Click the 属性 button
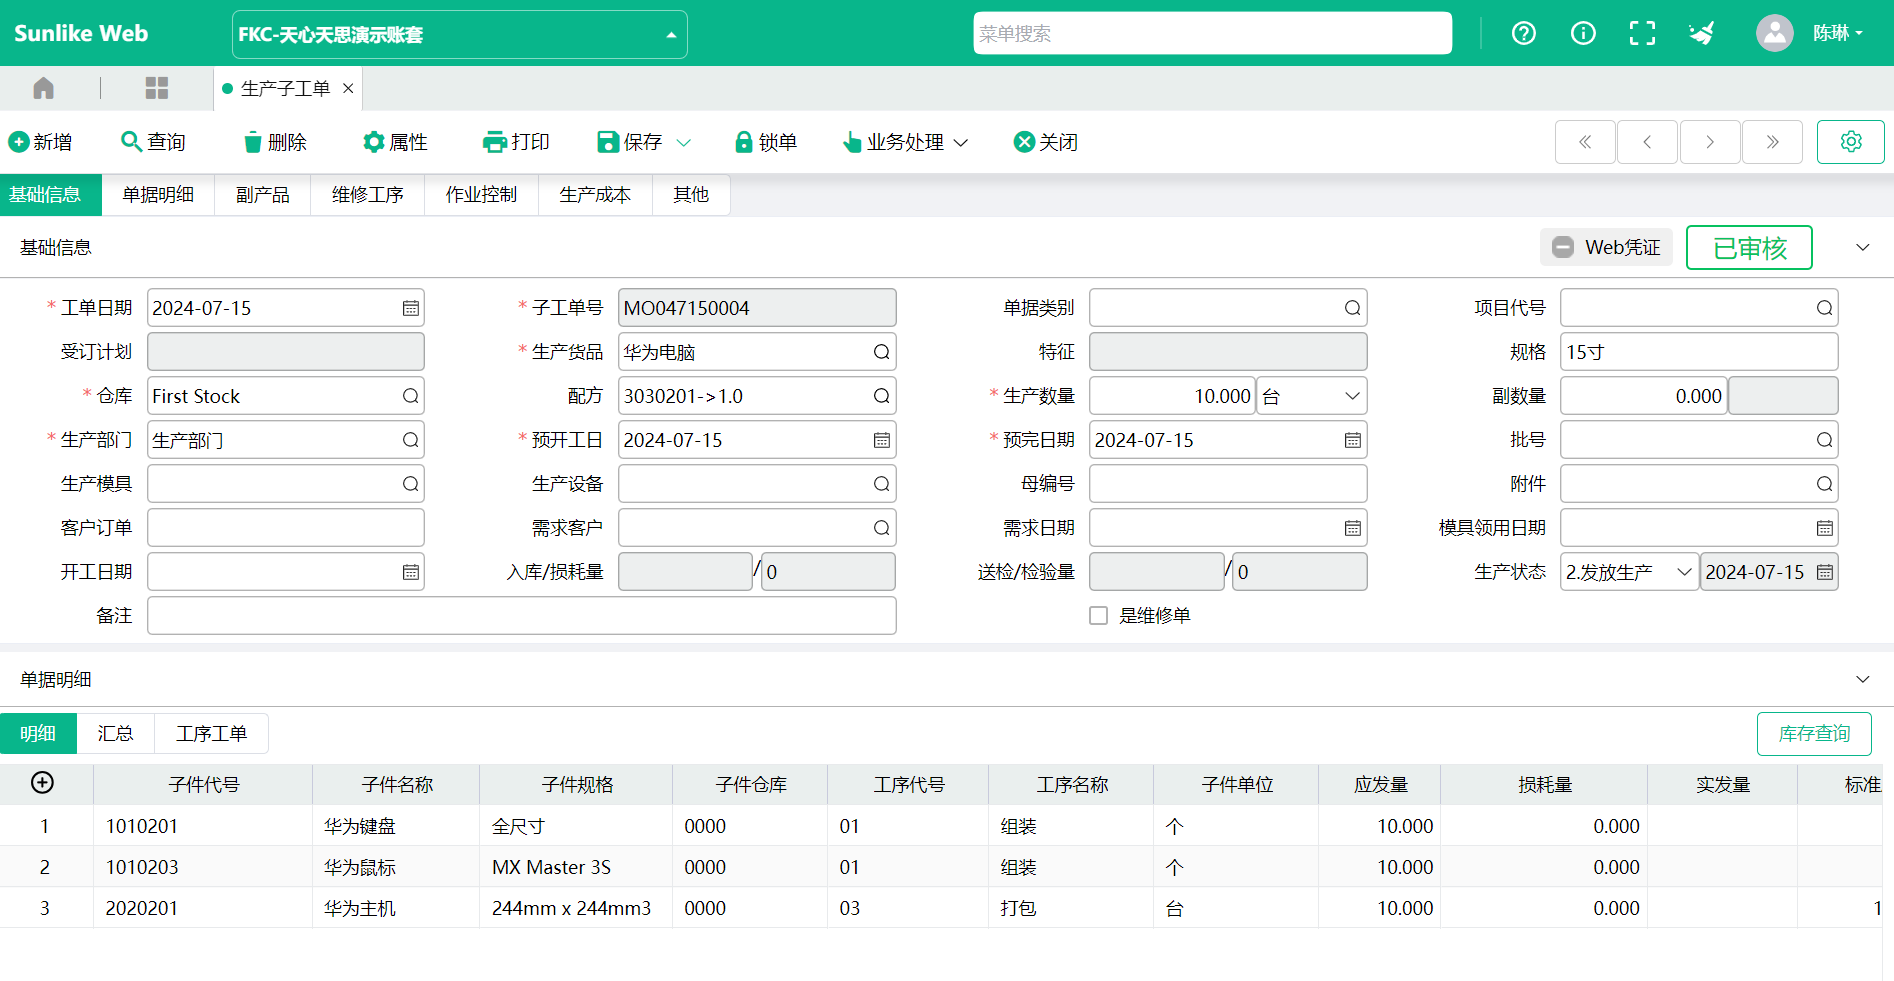The height and width of the screenshot is (981, 1894). (x=395, y=143)
